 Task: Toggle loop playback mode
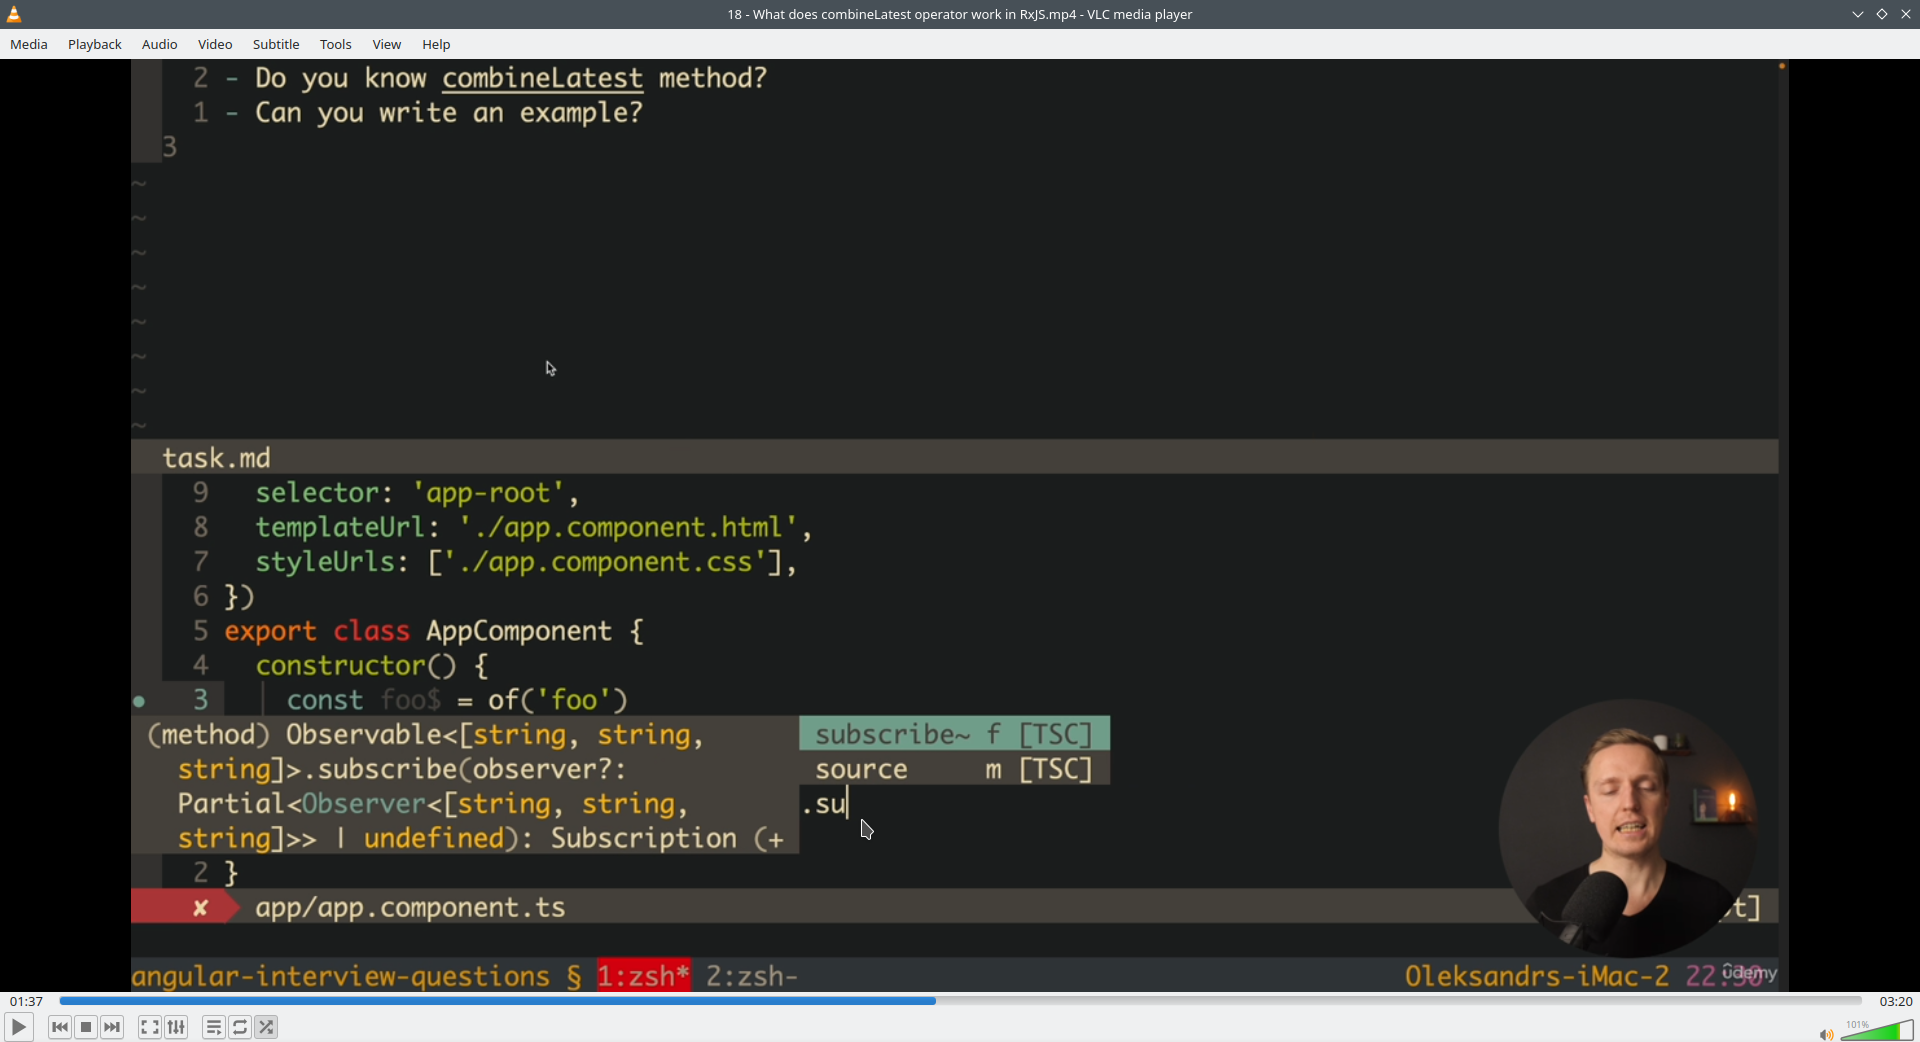[240, 1027]
